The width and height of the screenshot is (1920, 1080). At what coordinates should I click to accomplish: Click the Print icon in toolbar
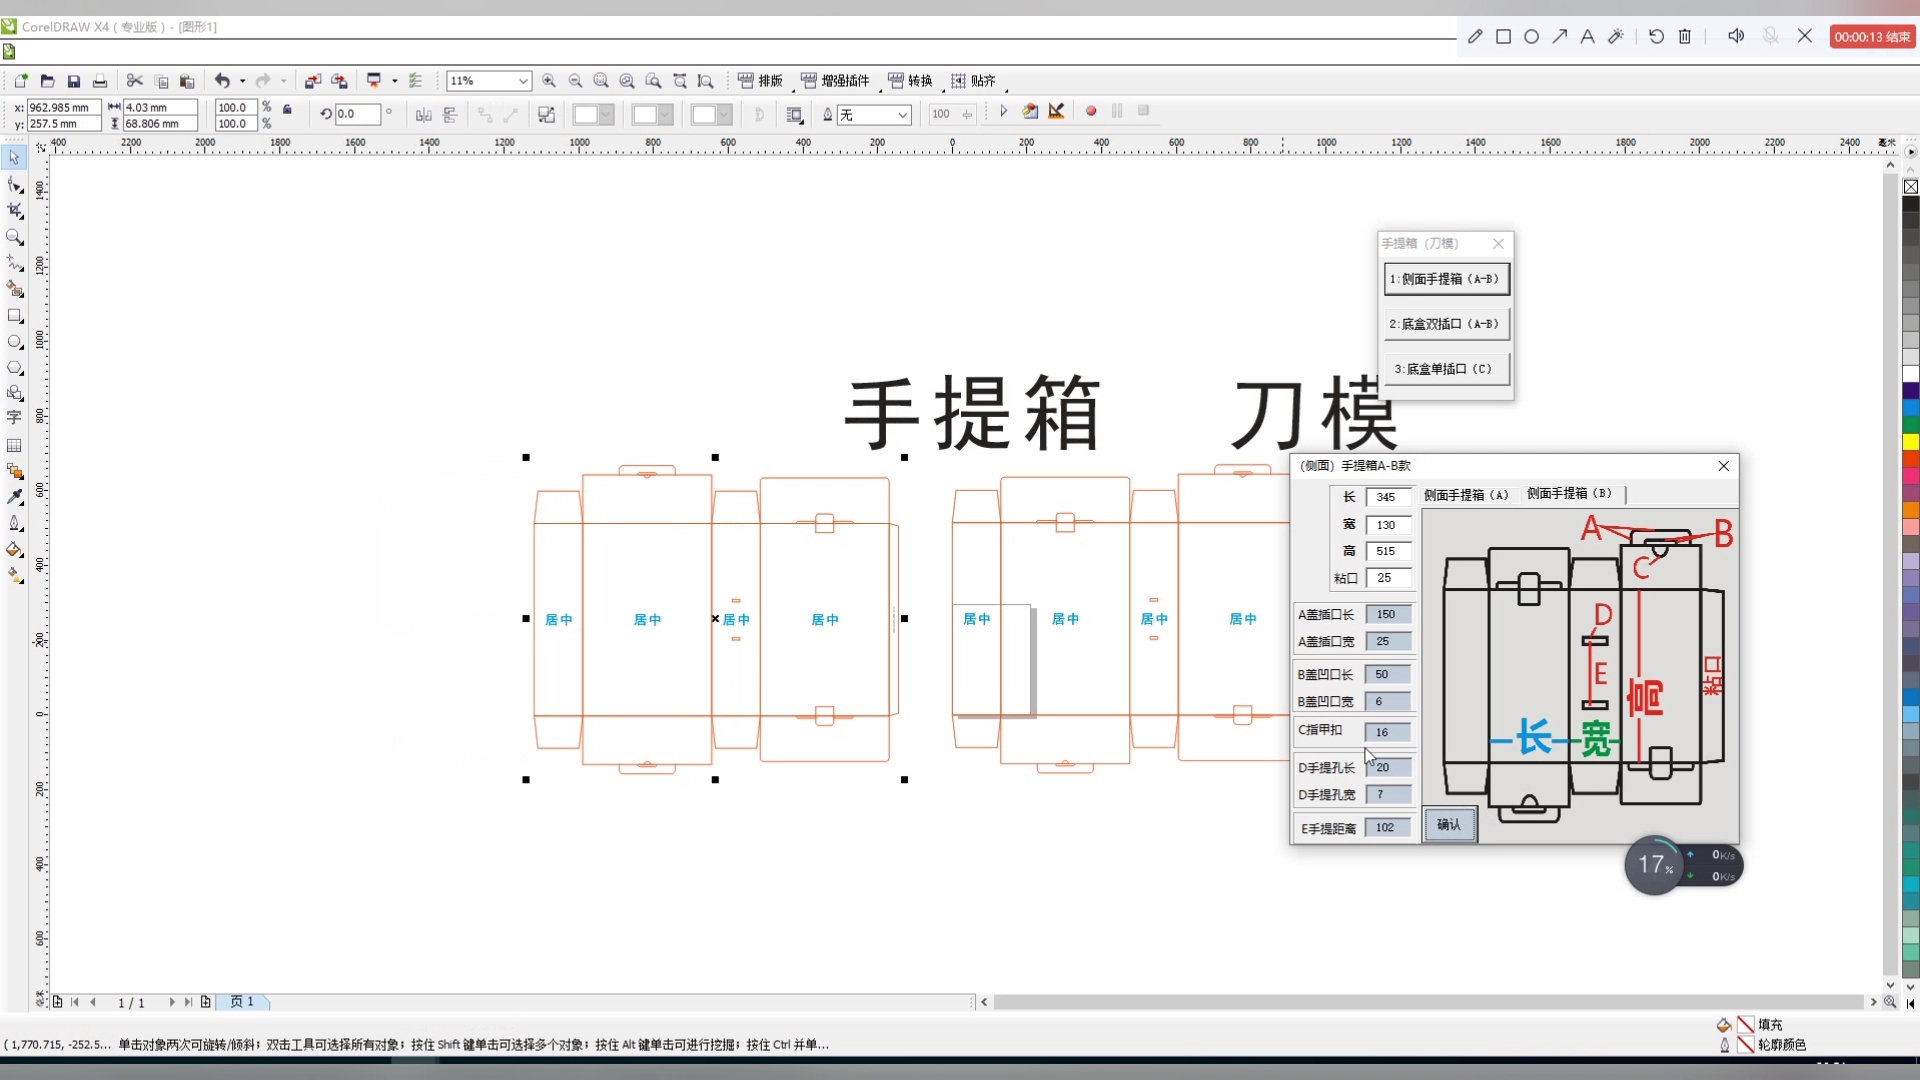(100, 81)
